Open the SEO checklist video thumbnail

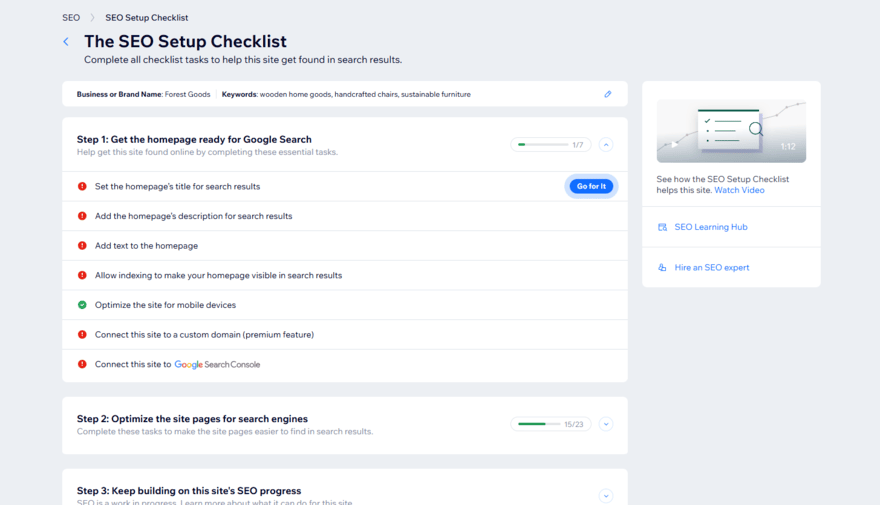(731, 131)
